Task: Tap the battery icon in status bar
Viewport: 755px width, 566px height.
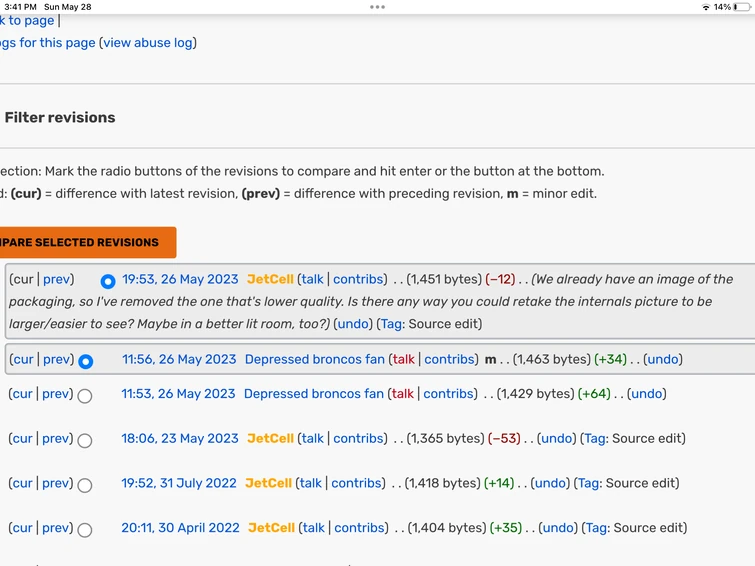Action: pyautogui.click(x=741, y=7)
